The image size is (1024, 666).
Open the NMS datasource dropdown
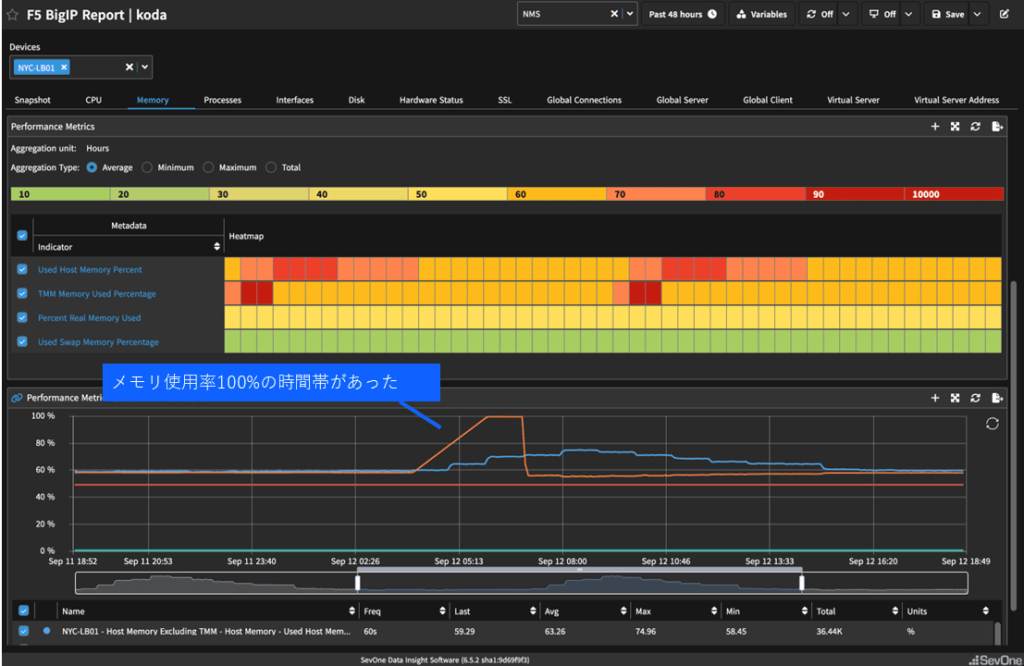[x=629, y=15]
